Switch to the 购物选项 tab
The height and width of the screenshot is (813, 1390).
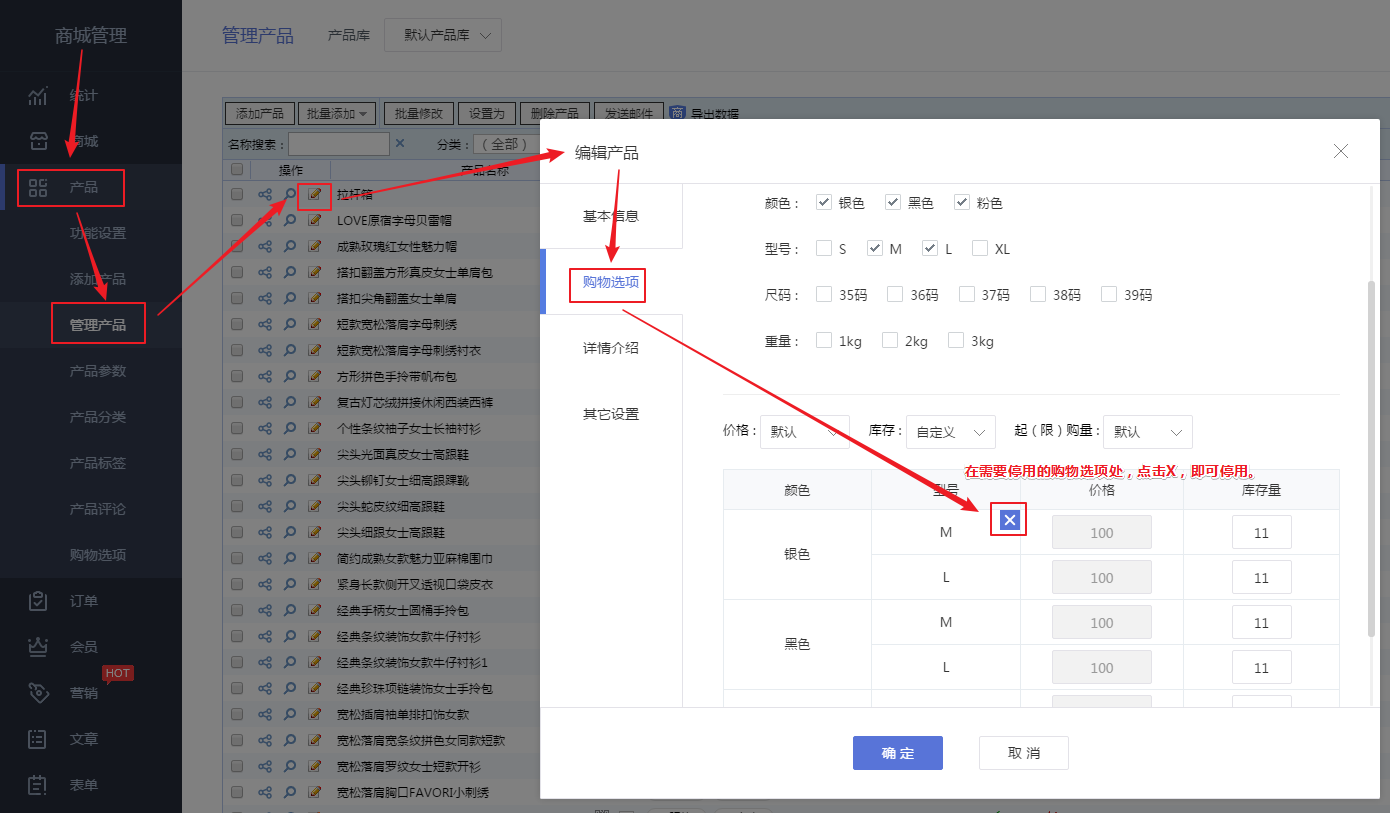click(x=611, y=282)
